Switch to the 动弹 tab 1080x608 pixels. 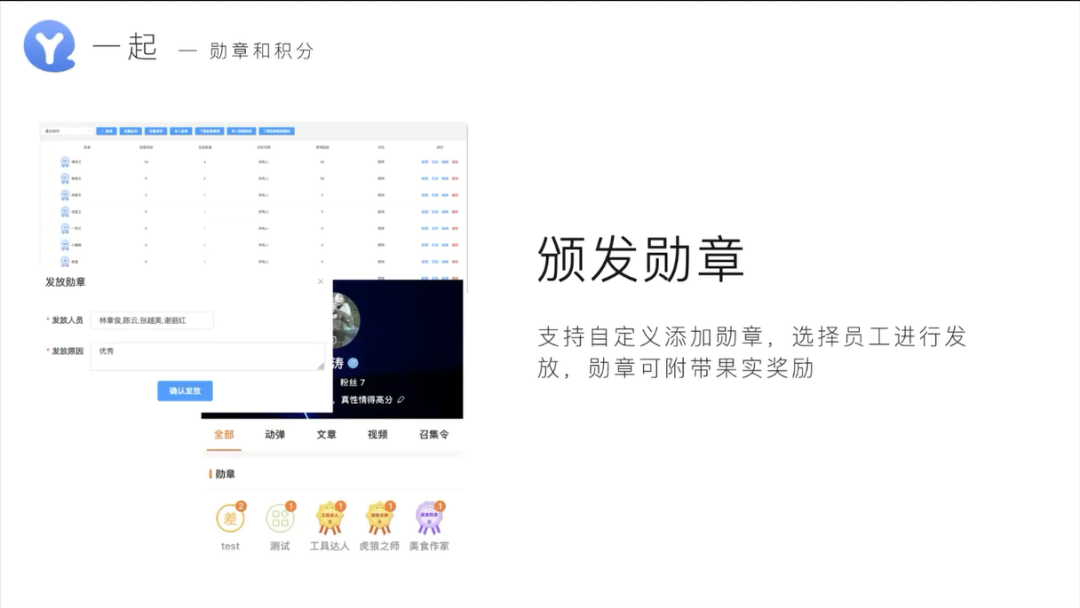pyautogui.click(x=275, y=434)
